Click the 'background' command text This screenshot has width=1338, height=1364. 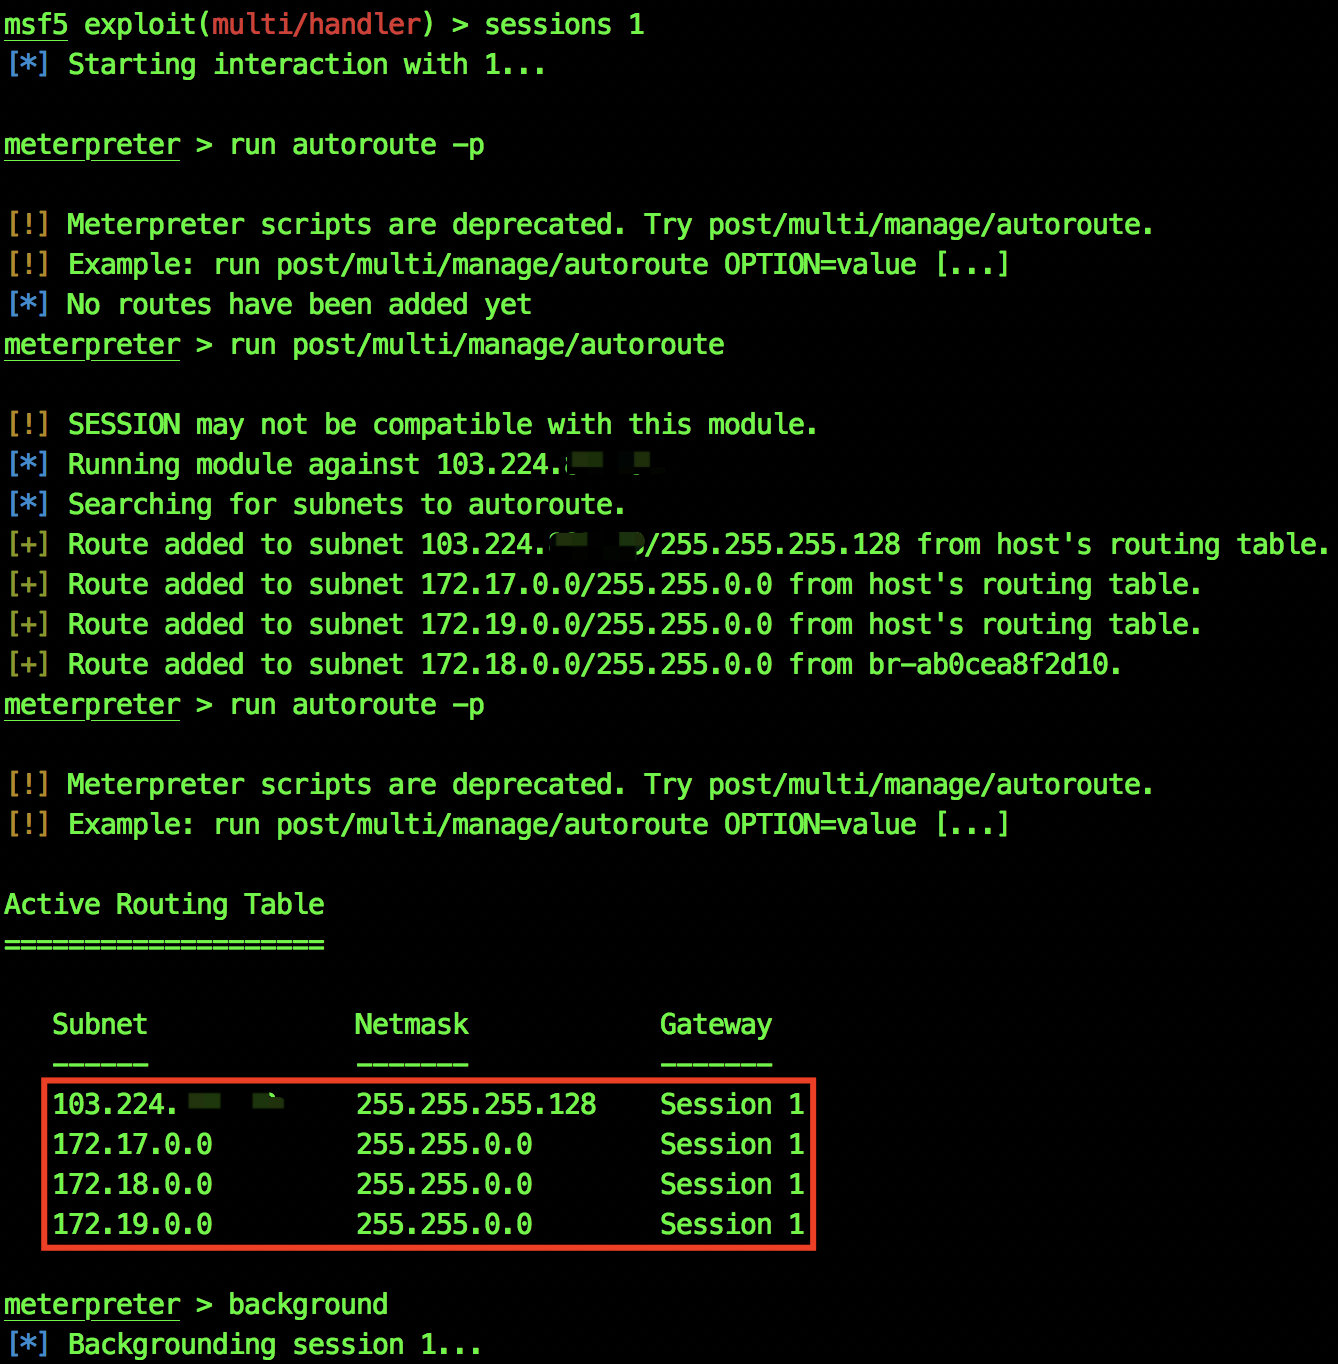coord(308,1304)
